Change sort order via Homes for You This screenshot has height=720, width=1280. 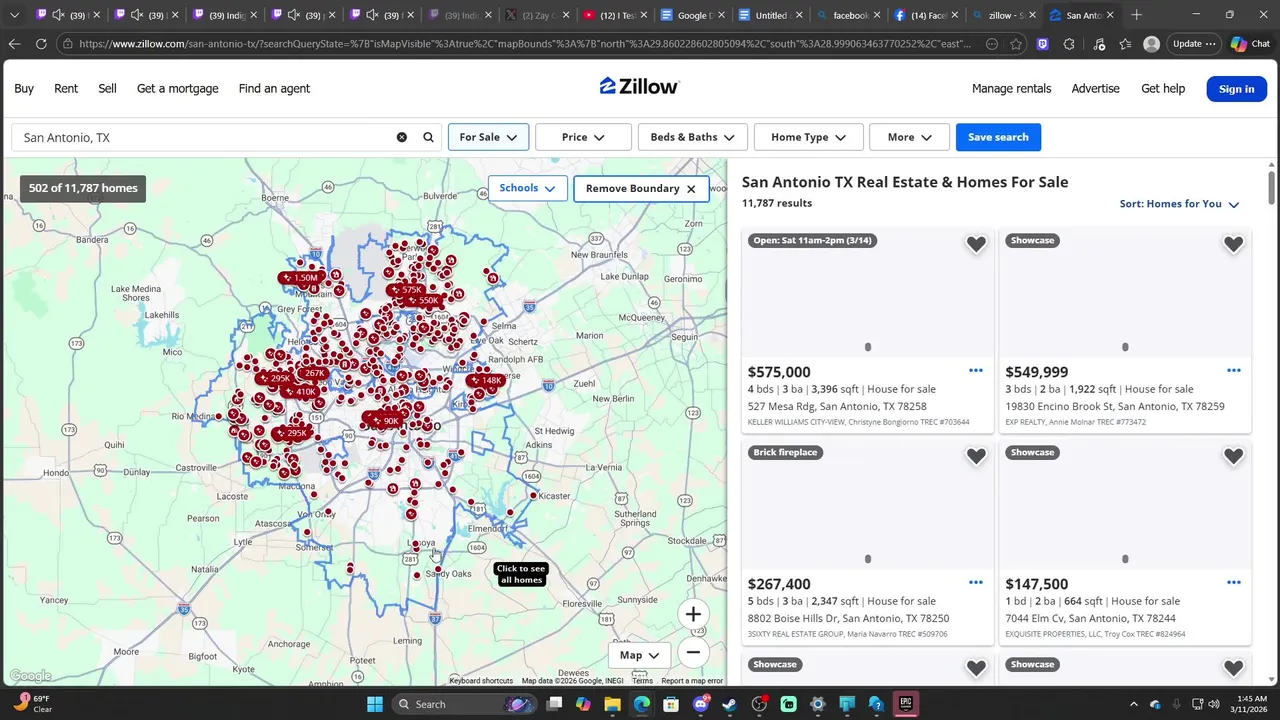[x=1179, y=204]
